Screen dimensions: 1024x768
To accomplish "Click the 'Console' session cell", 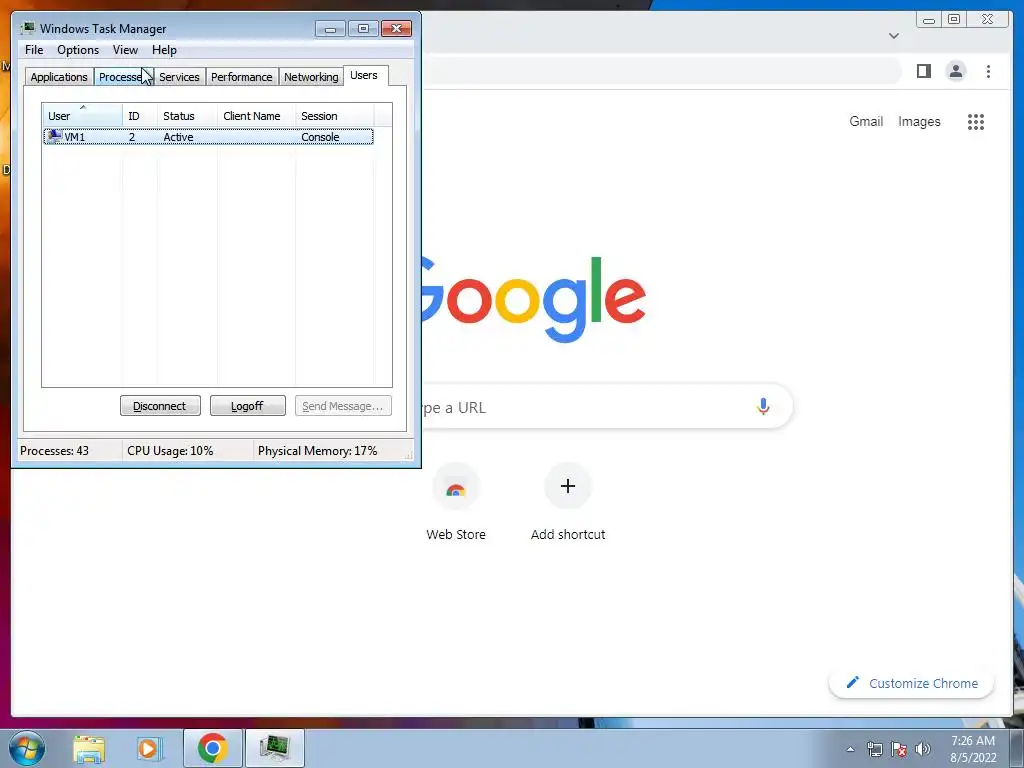I will (320, 137).
